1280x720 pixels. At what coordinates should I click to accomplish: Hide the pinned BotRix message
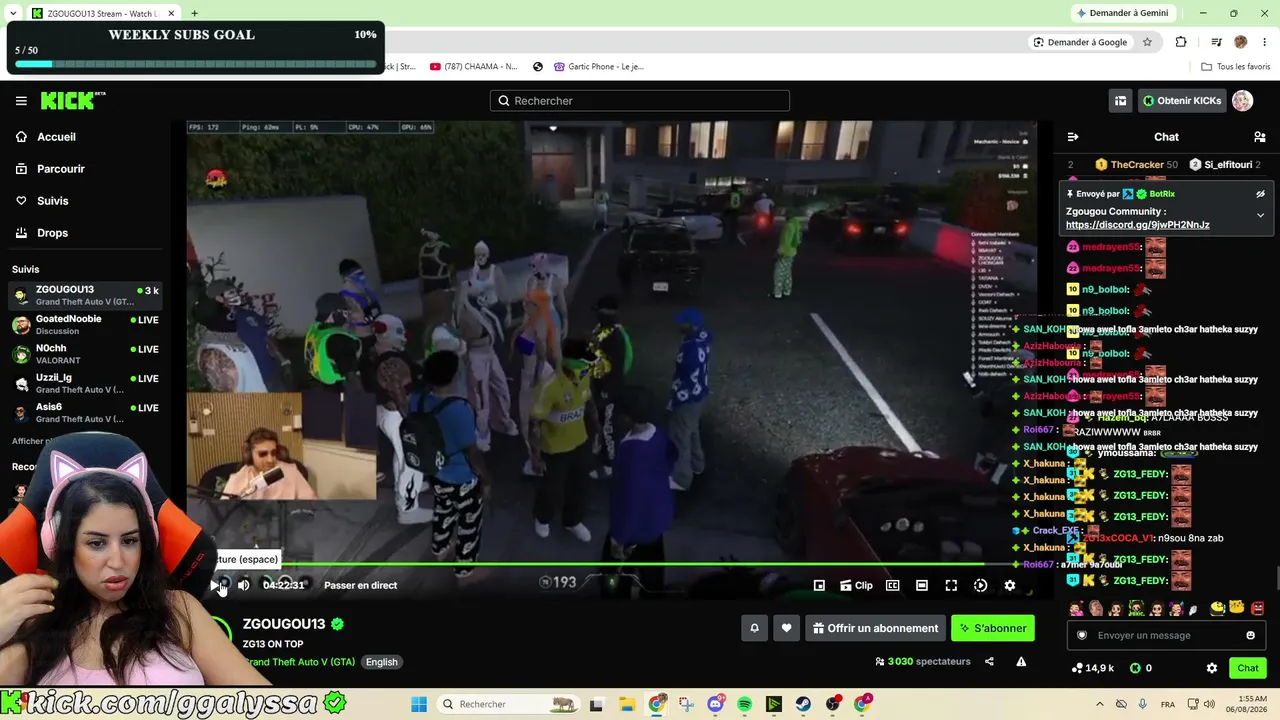tap(1260, 194)
